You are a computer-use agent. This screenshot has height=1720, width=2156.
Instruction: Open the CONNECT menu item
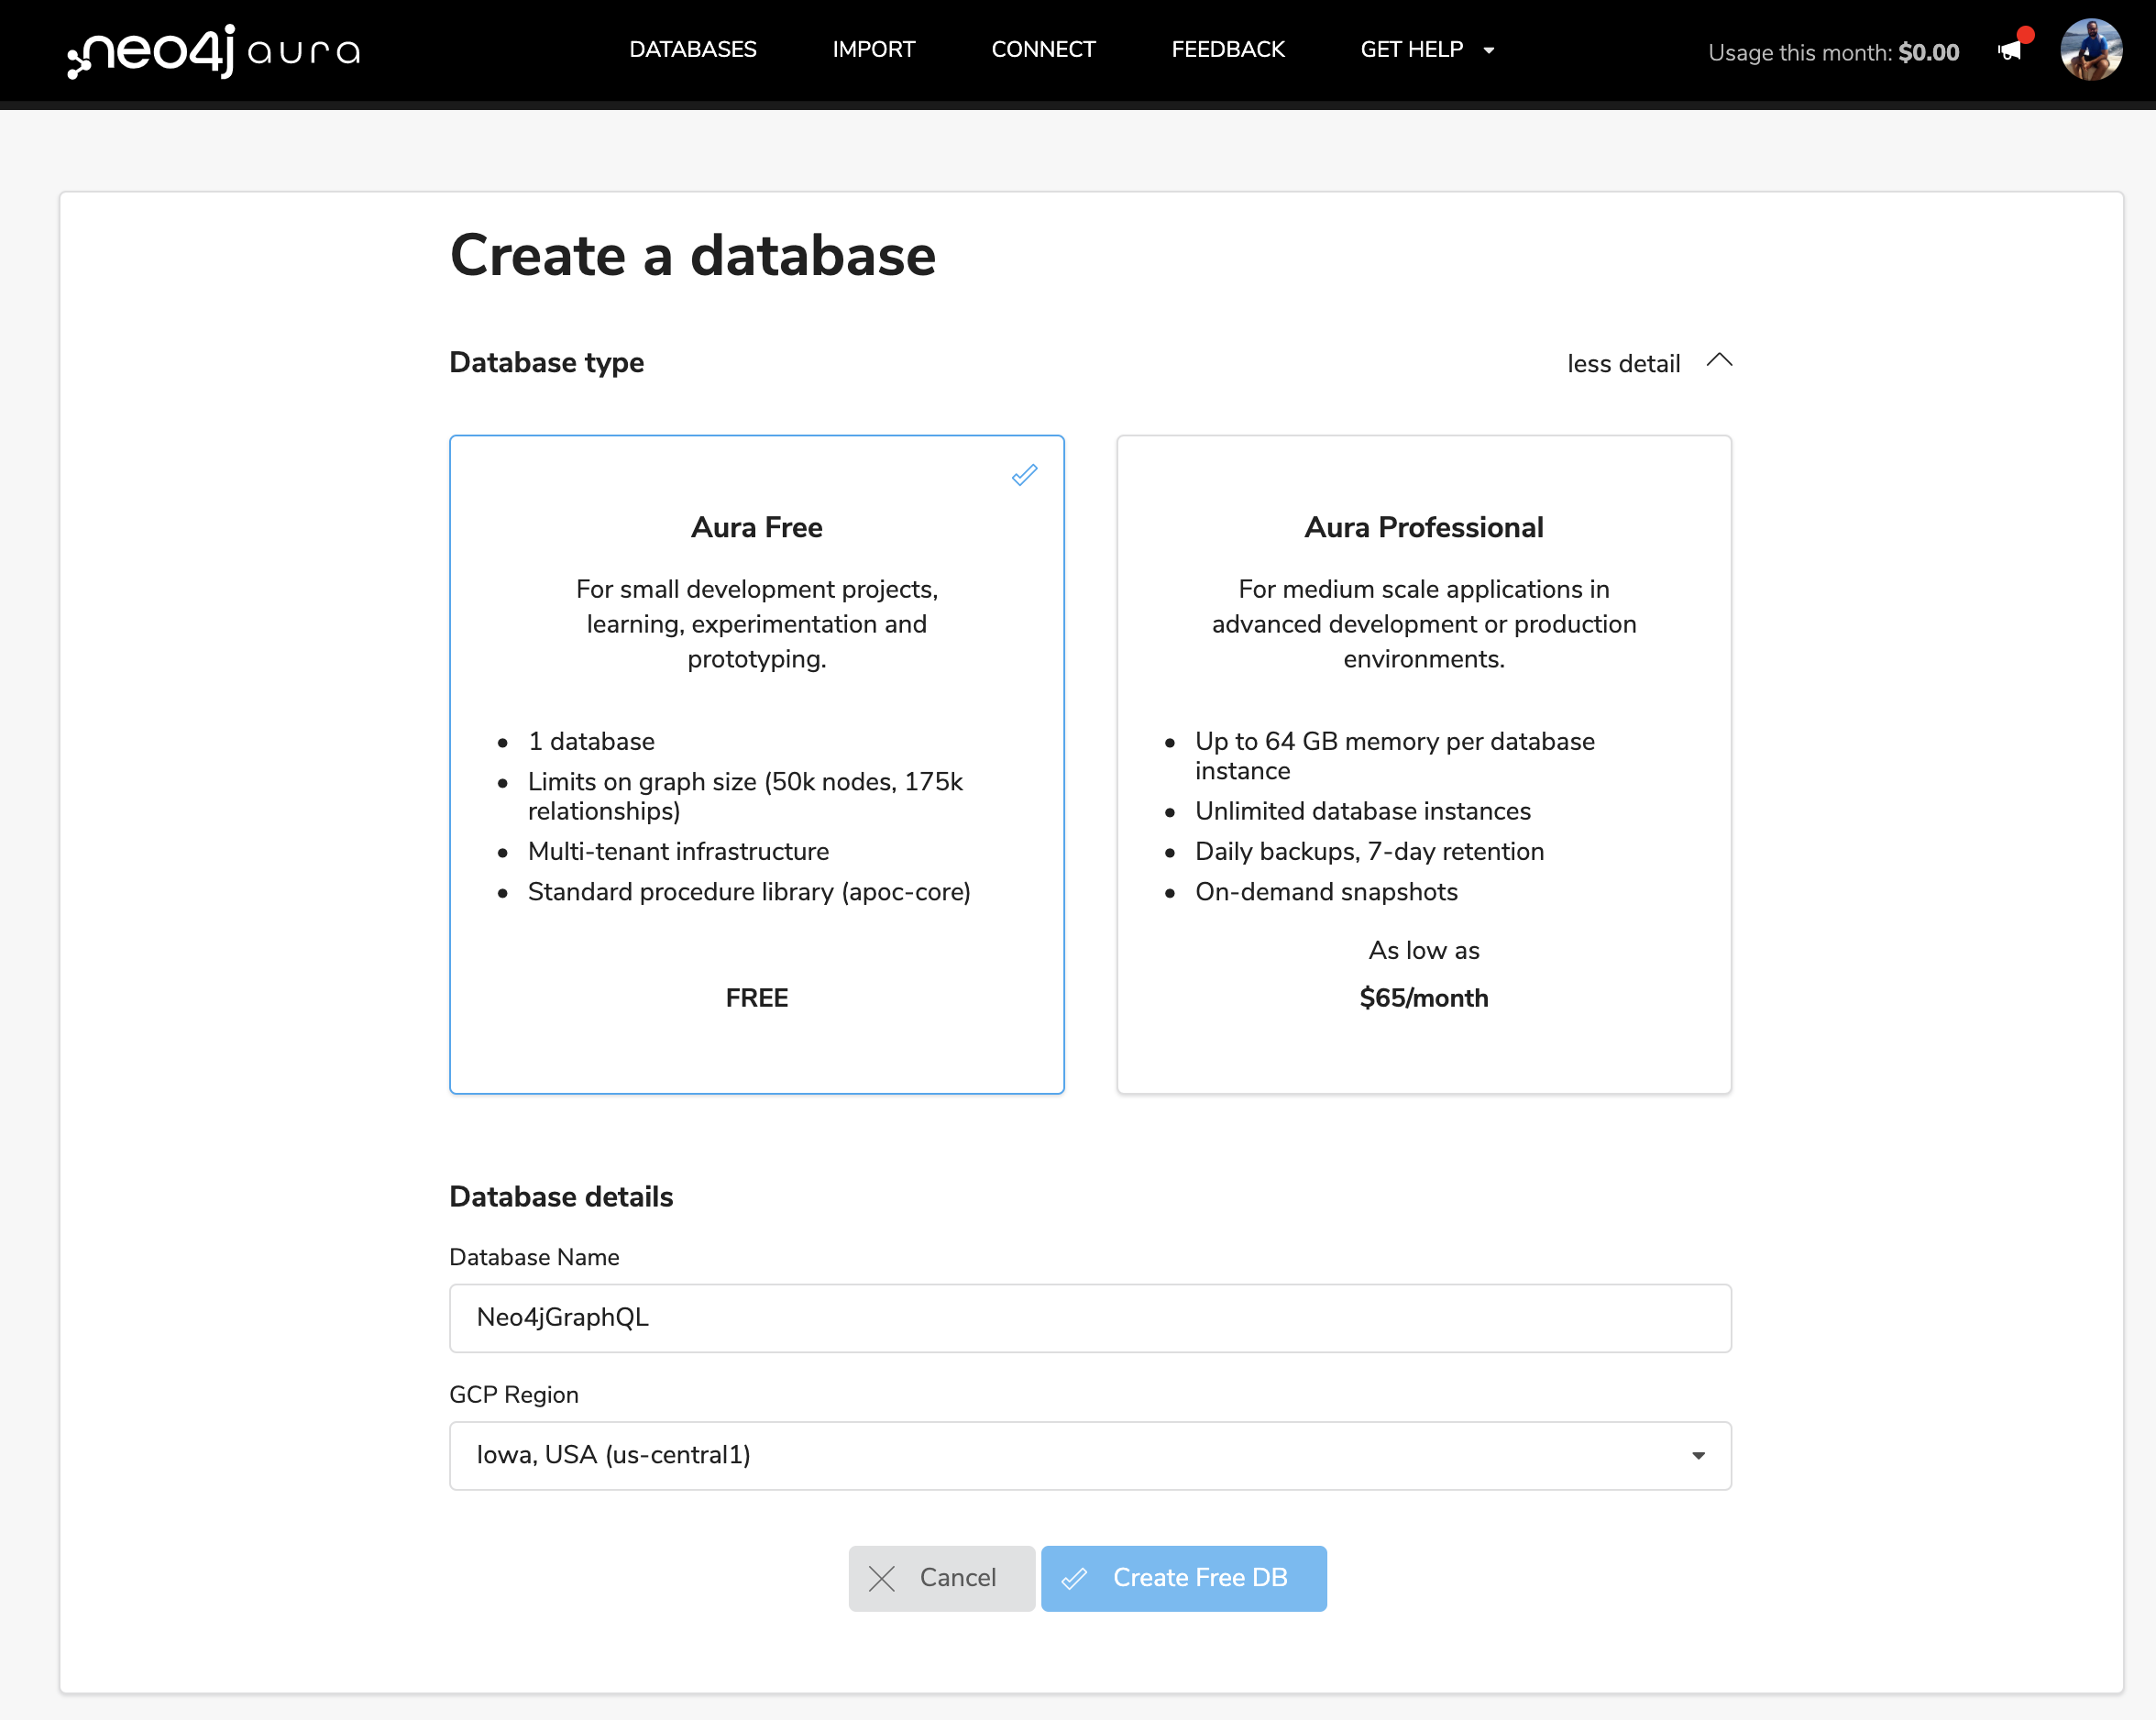coord(1043,49)
